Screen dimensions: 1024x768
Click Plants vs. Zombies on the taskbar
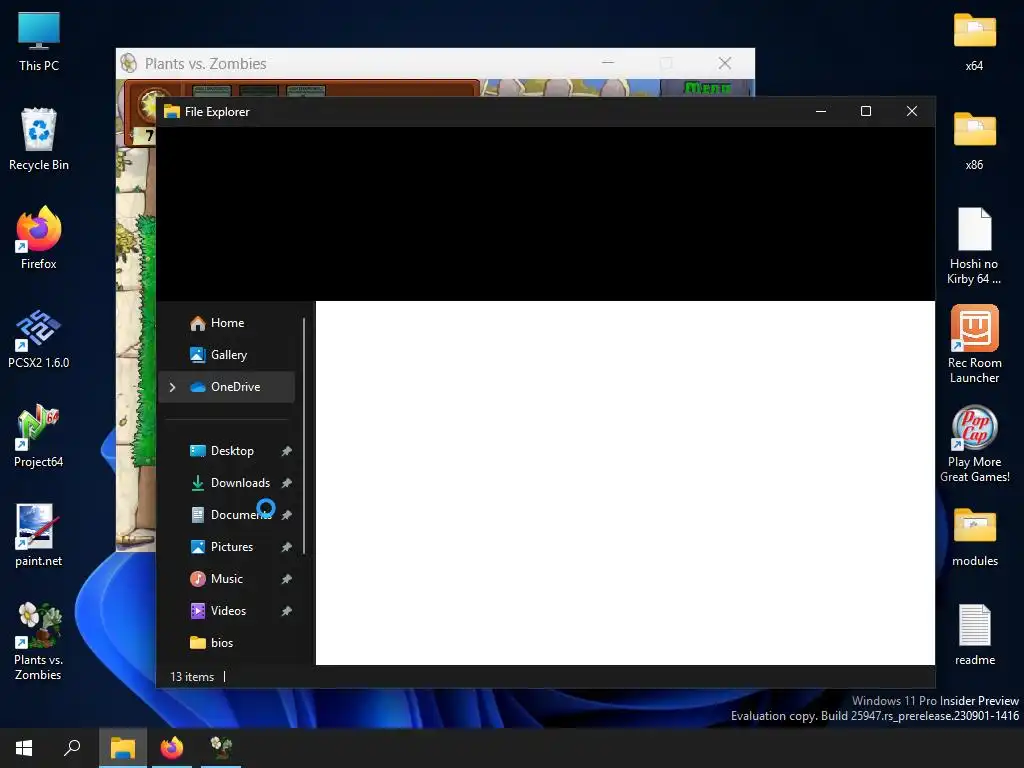(221, 748)
